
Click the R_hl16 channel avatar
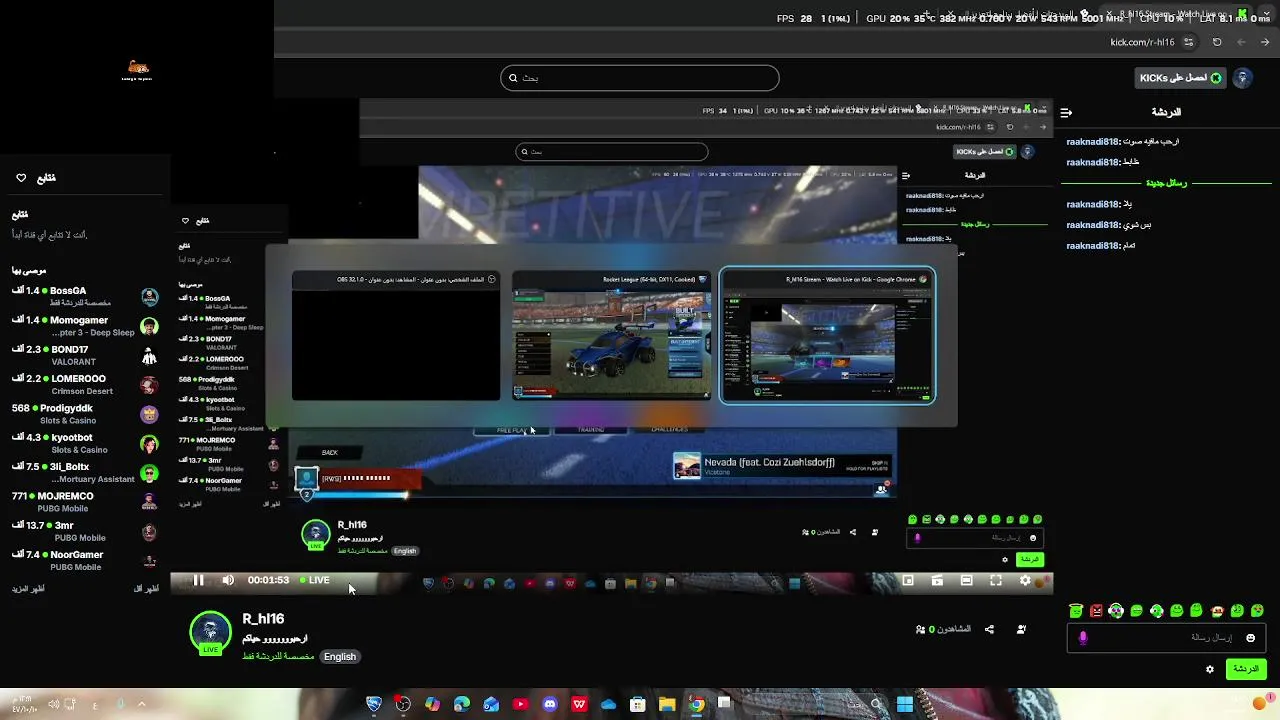click(210, 632)
